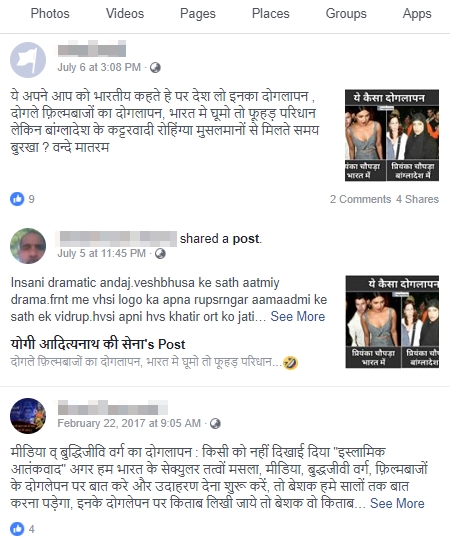
Task: Click the July 6 at 3:08 PM timestamp
Action: 99,67
